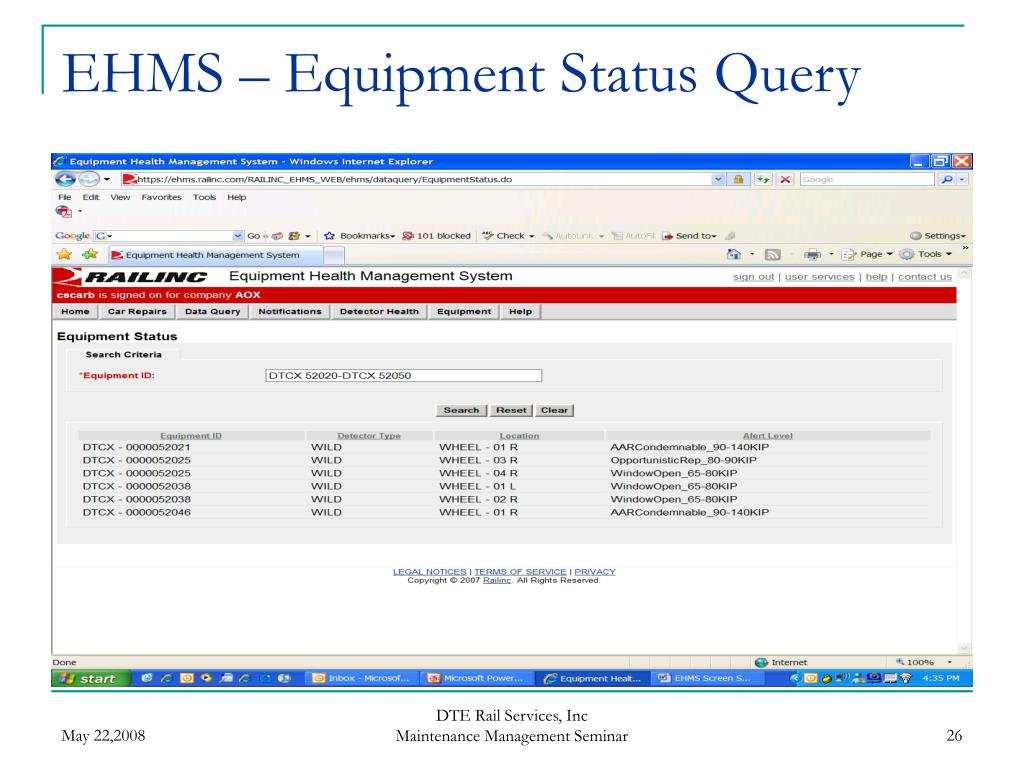Click the sign out link

tap(753, 277)
